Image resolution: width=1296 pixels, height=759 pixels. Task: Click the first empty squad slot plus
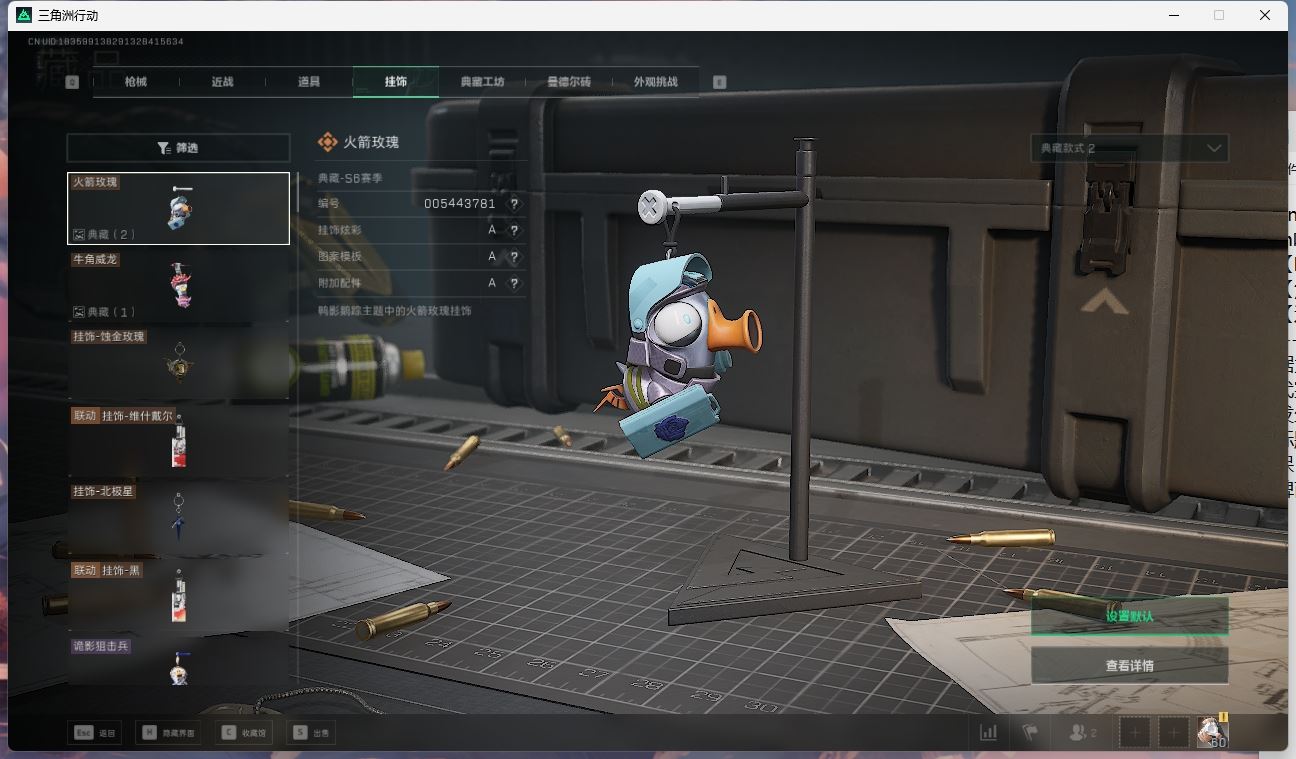(1135, 732)
